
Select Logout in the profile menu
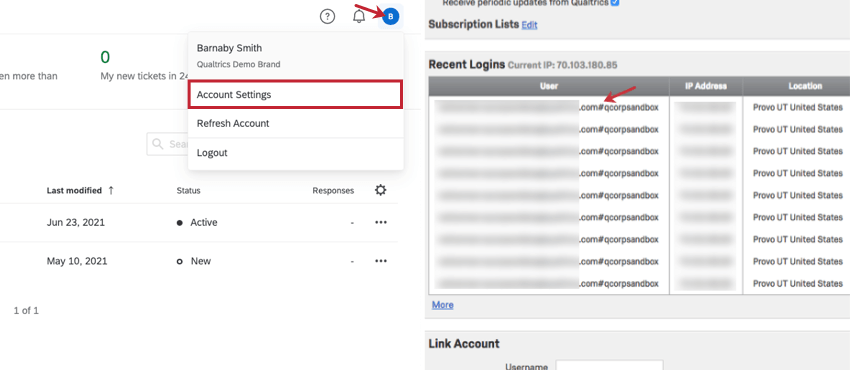295,153
